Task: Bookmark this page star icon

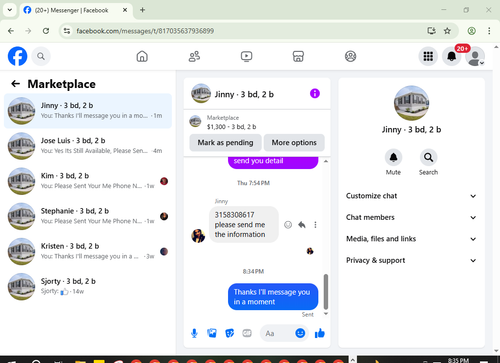Action: [x=447, y=31]
